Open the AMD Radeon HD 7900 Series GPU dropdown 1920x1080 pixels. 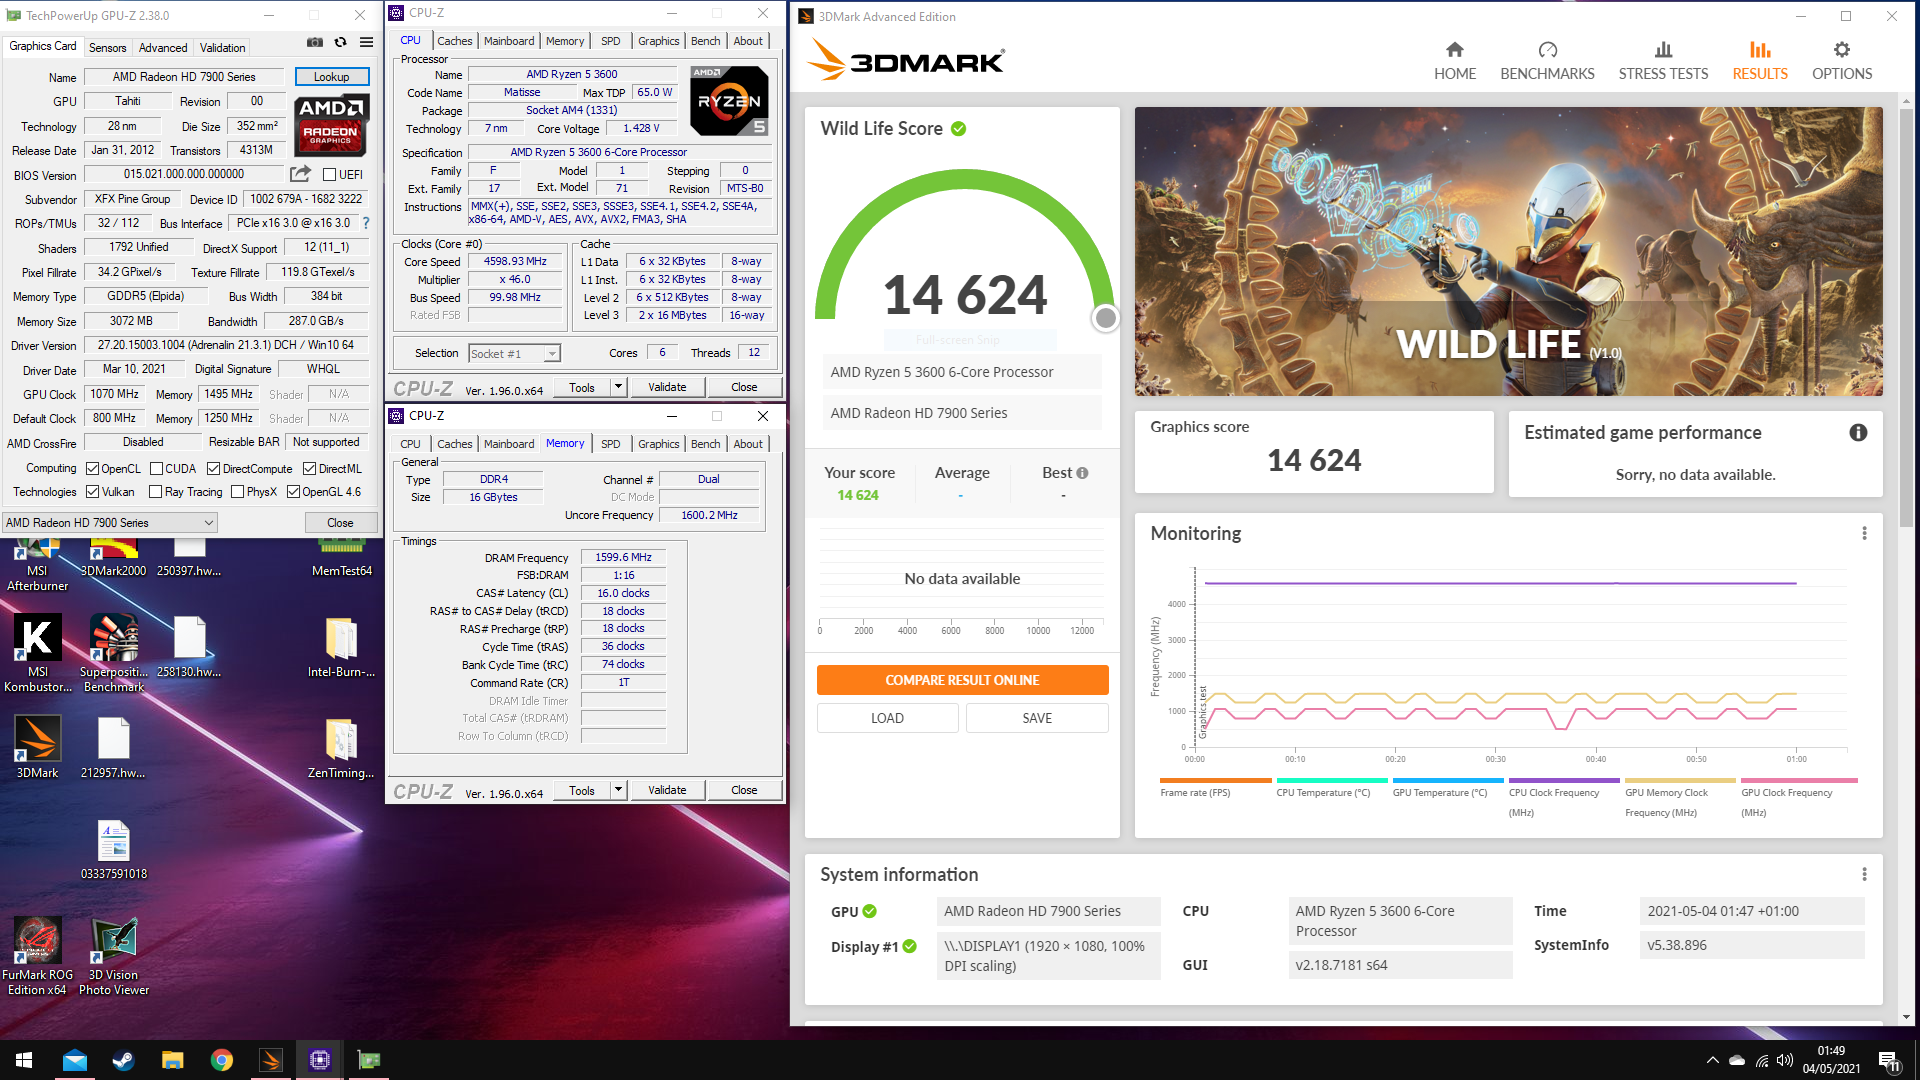coord(110,523)
